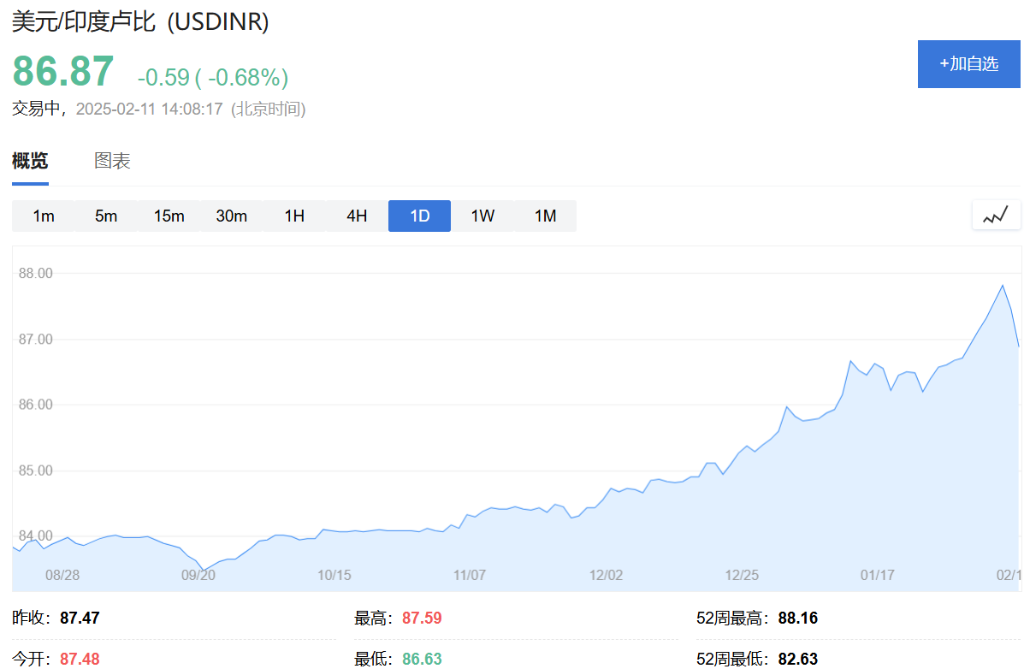
Task: Switch to the 概览 tab
Action: pos(30,161)
